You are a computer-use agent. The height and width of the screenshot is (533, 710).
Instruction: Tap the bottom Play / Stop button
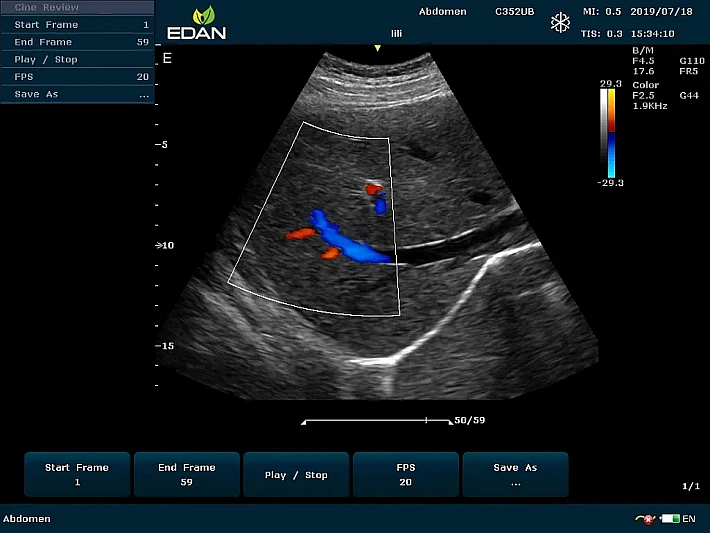(296, 474)
